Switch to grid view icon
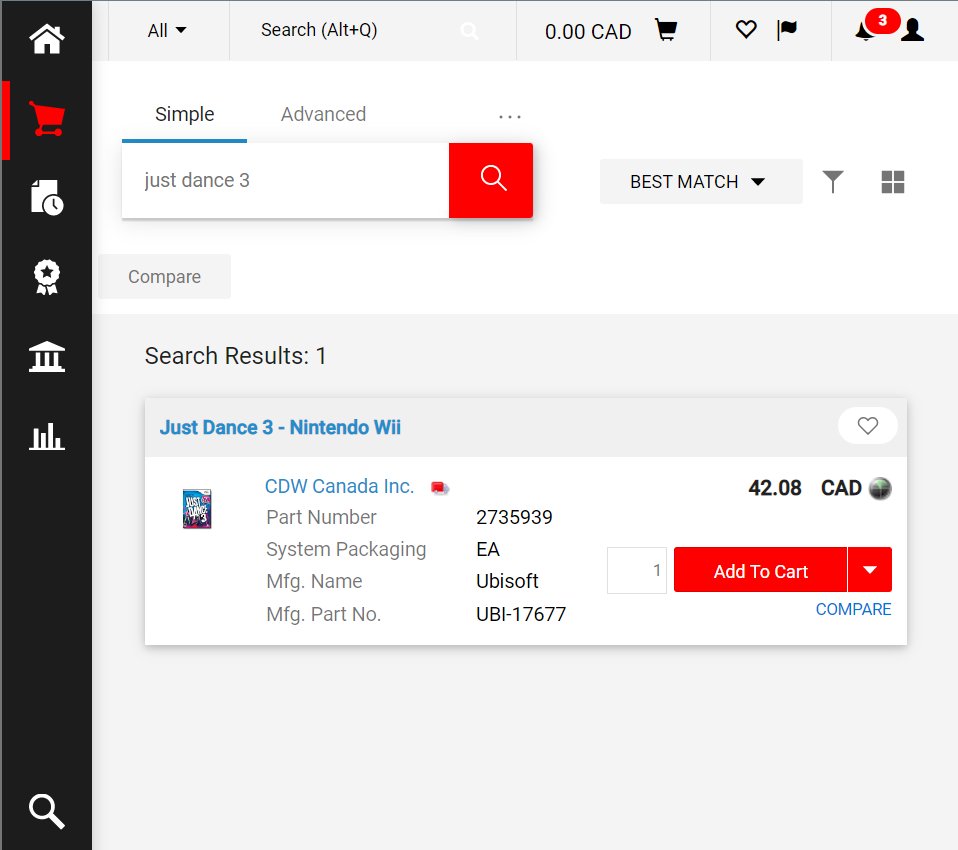 pyautogui.click(x=893, y=181)
